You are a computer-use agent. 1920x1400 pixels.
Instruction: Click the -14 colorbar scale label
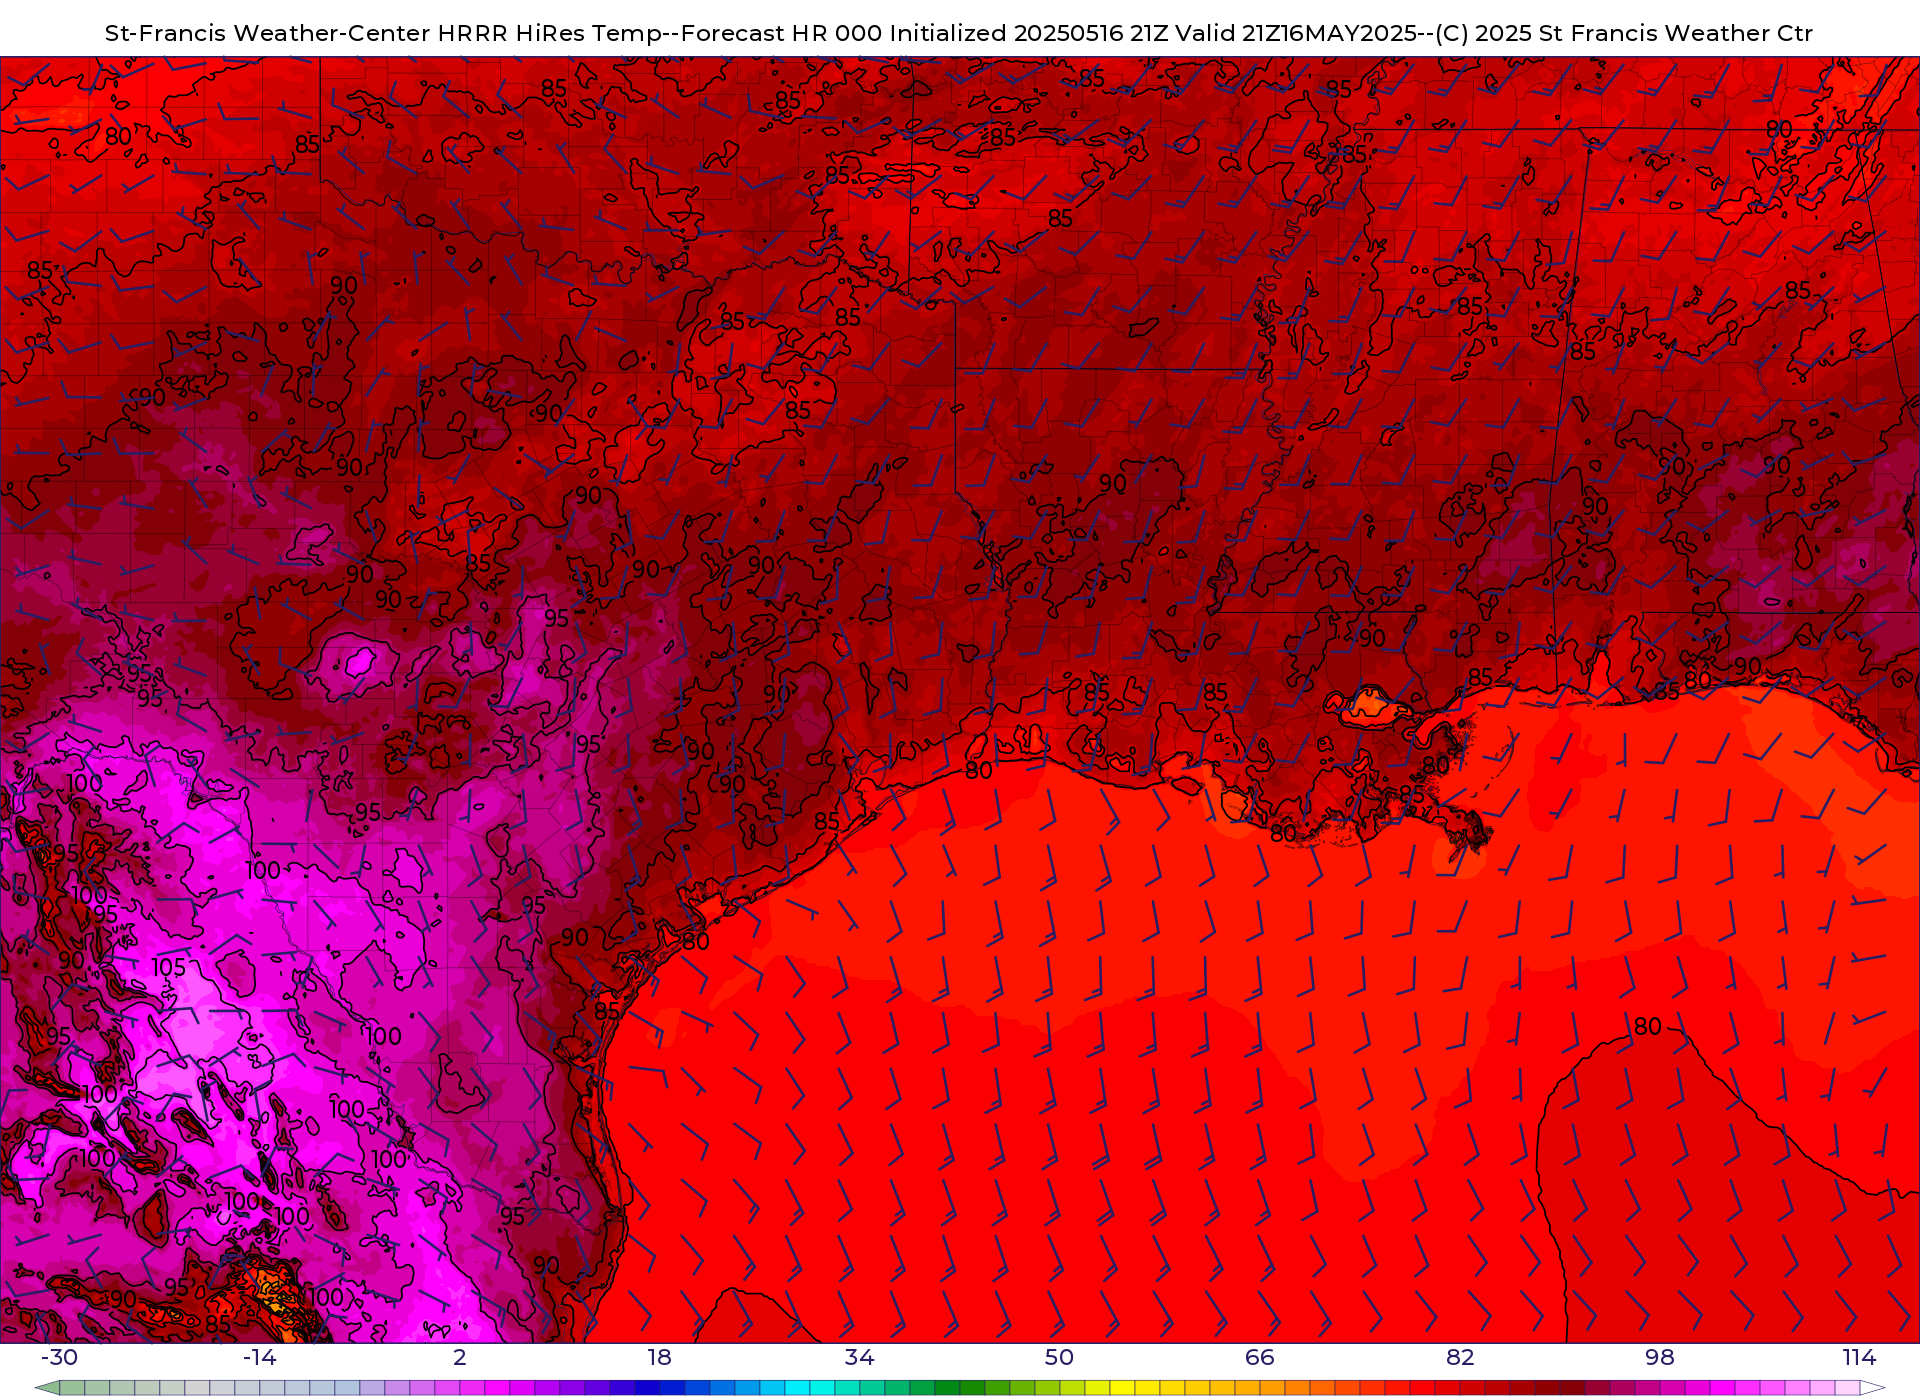(x=259, y=1357)
